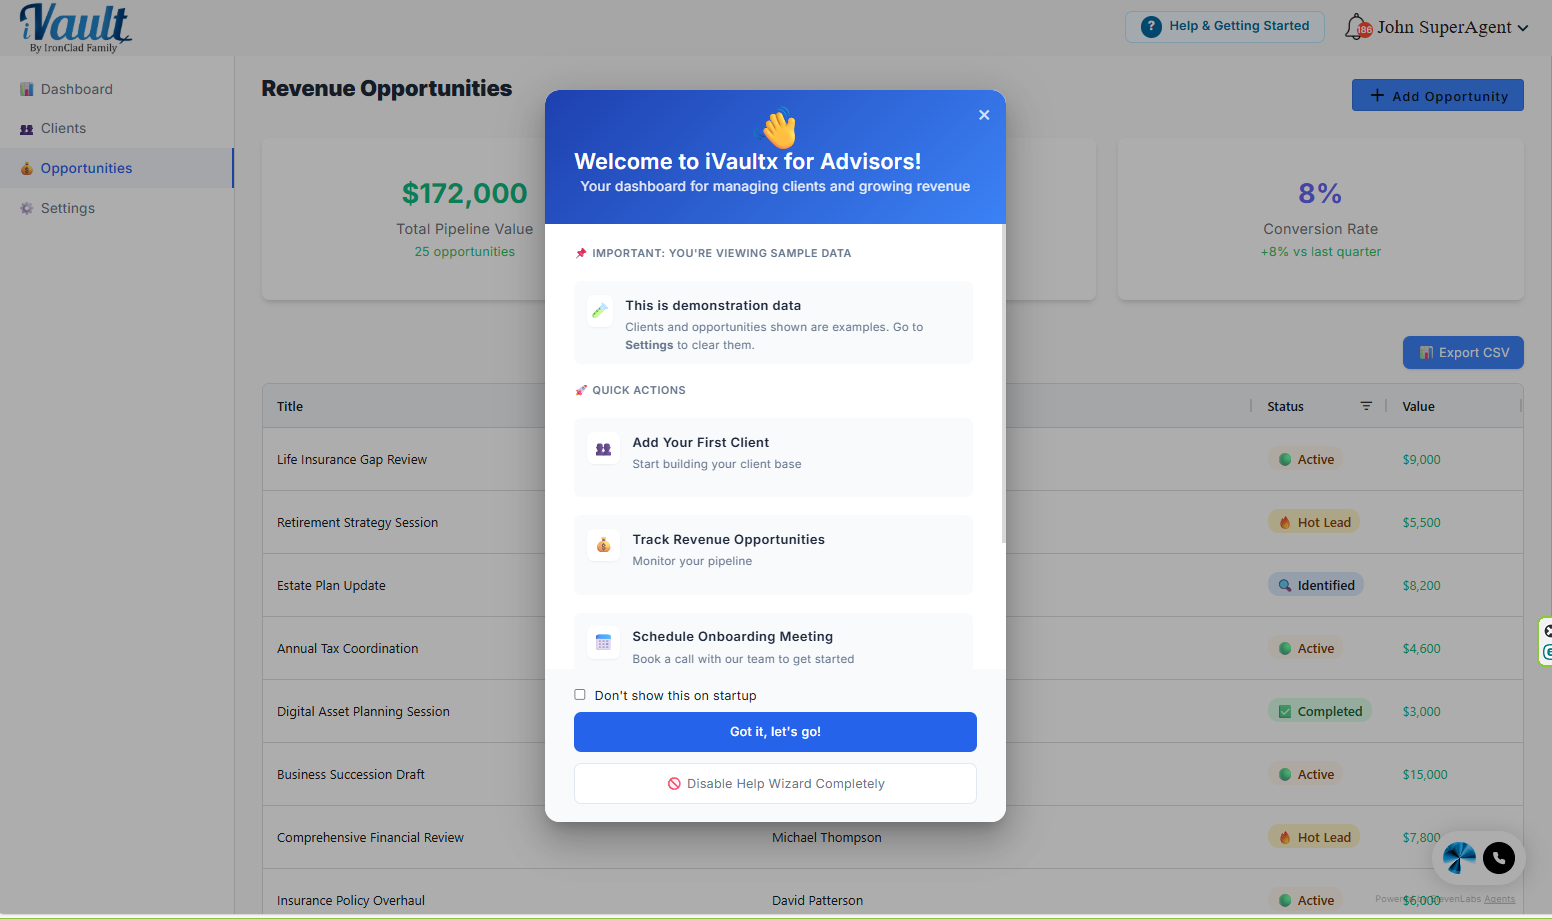Image resolution: width=1552 pixels, height=919 pixels.
Task: Click the Retirement Strategy Session row title
Action: coord(357,523)
